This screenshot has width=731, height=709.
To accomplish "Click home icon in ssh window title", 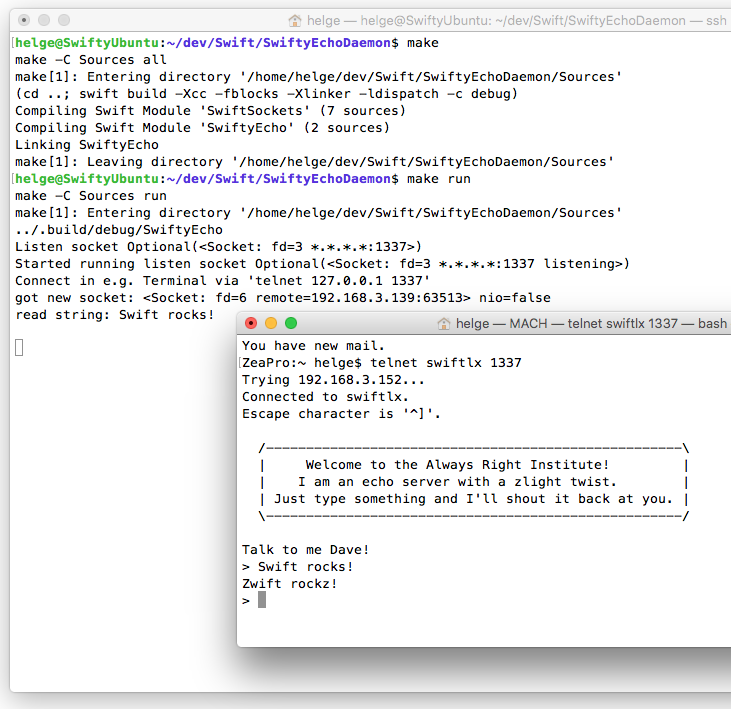I will pyautogui.click(x=295, y=21).
